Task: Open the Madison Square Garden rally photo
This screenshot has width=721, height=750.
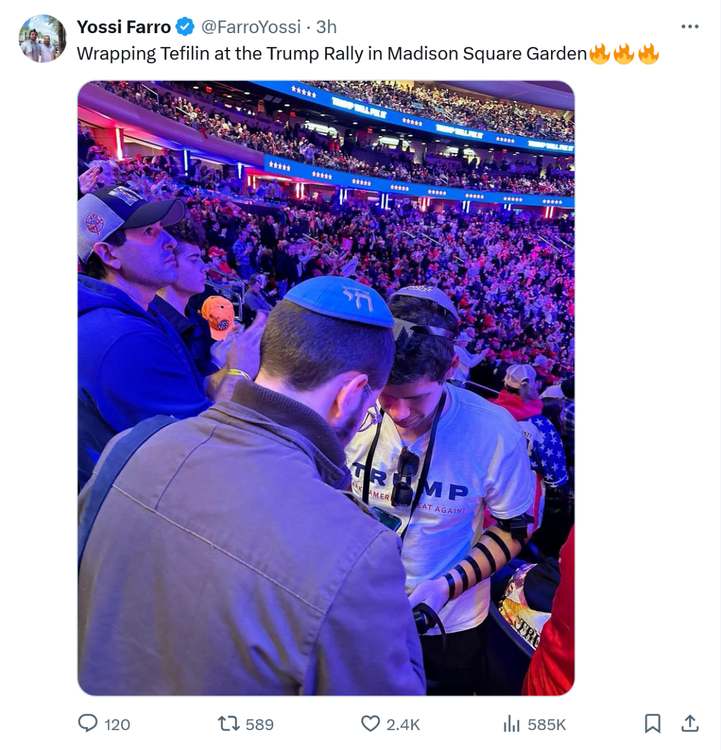Action: point(326,388)
